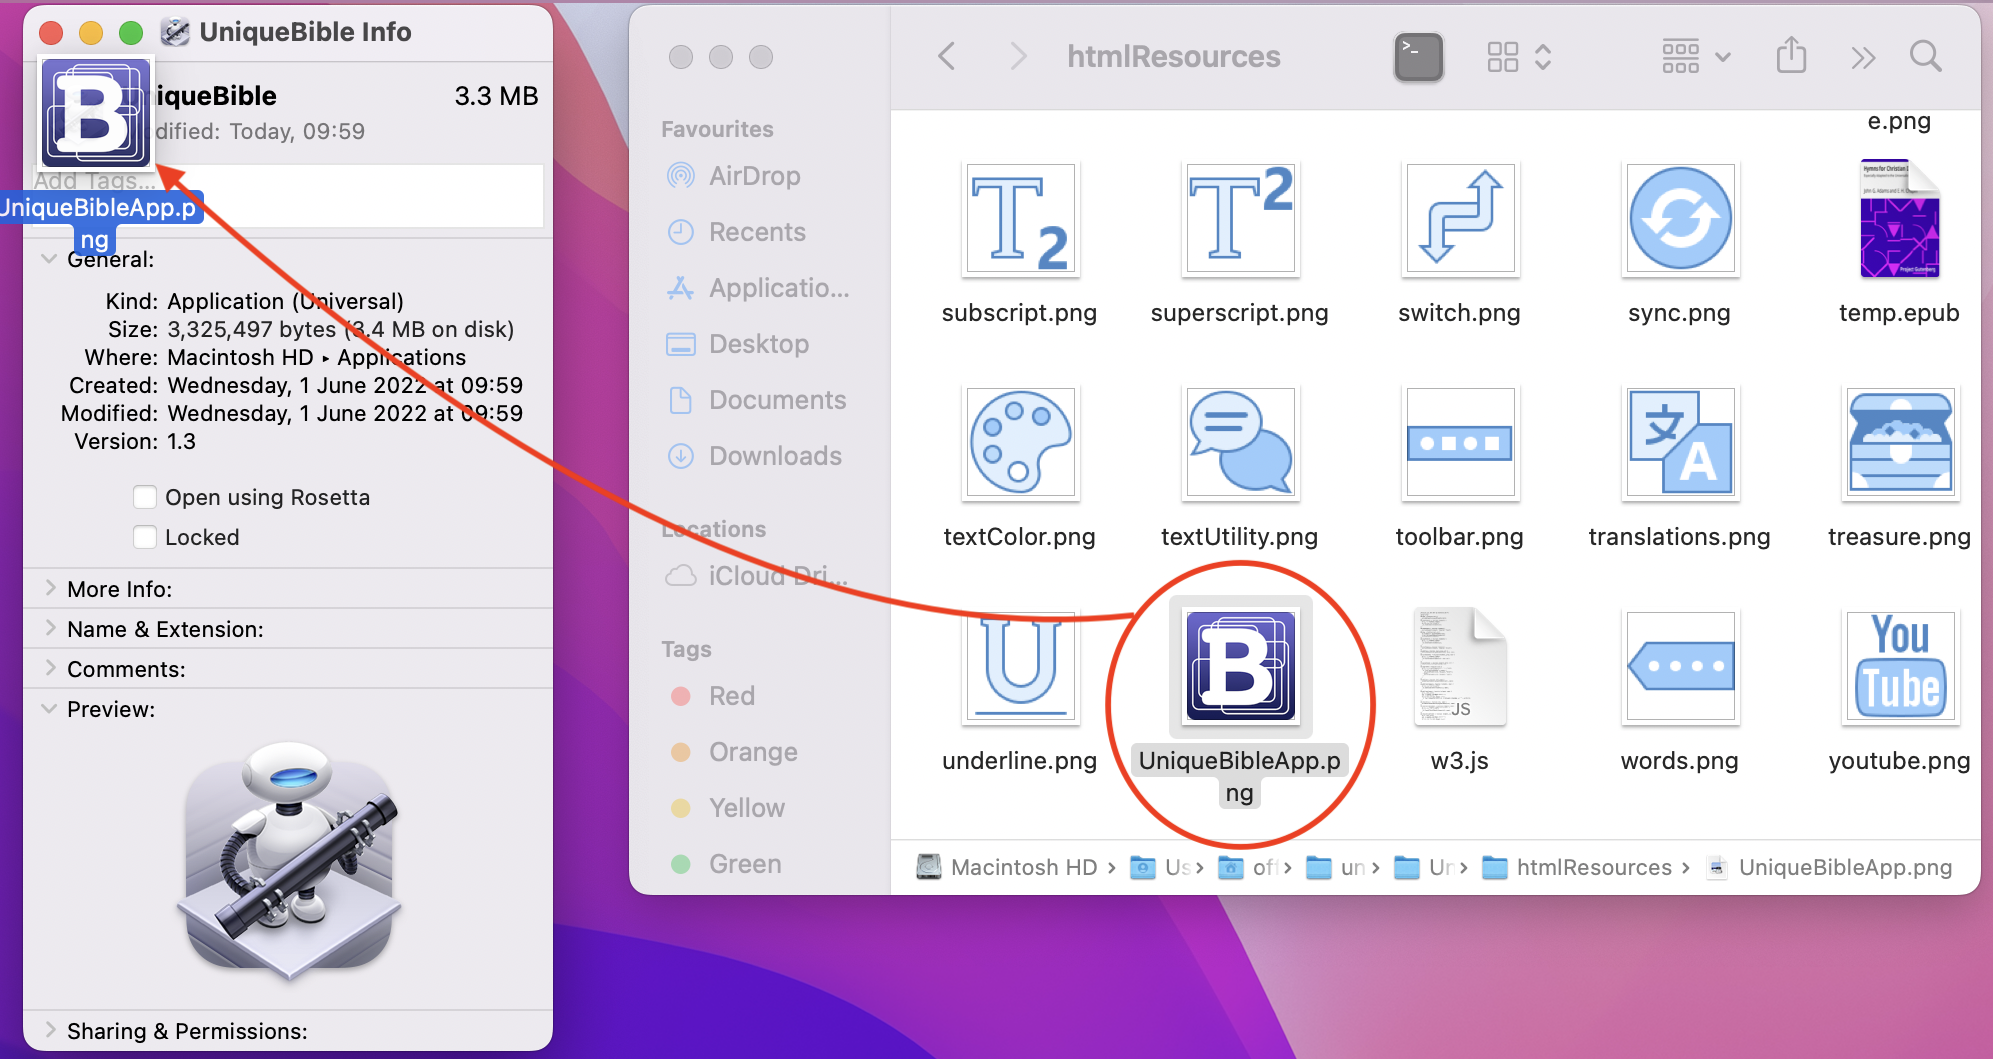Click UniqueBibleApp.png in path bar
The width and height of the screenshot is (1993, 1059).
[1830, 867]
